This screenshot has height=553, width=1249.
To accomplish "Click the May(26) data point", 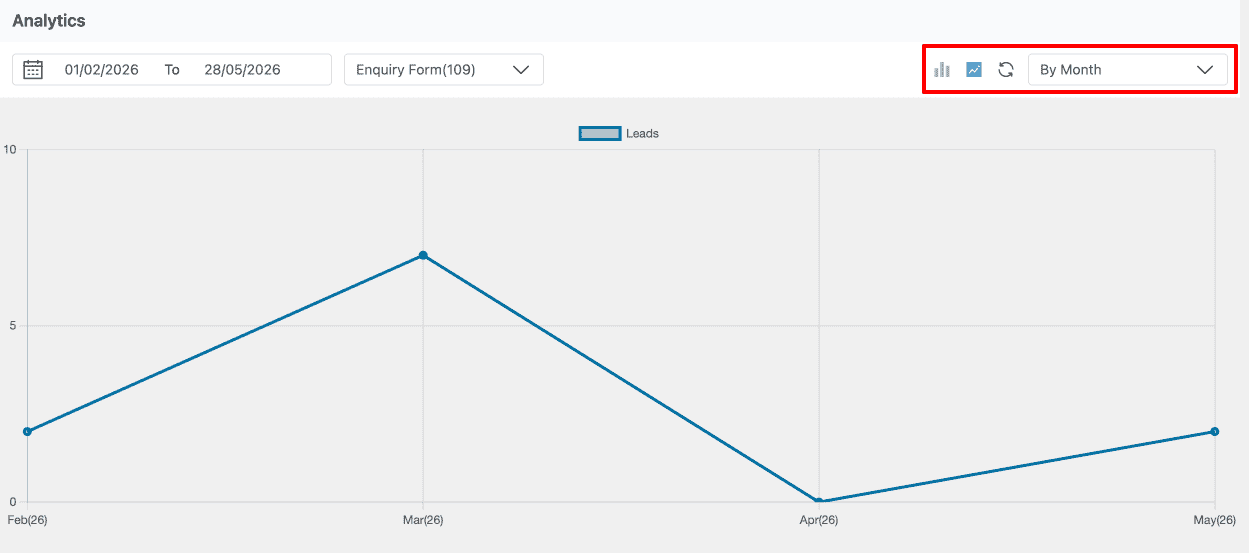I will coord(1214,431).
